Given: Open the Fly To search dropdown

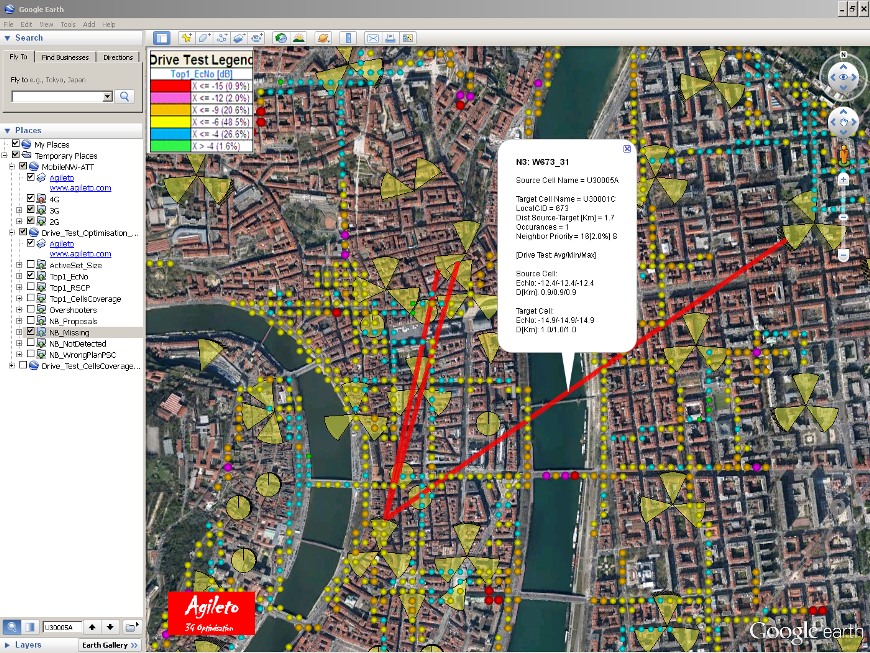Looking at the screenshot, I should click(108, 97).
